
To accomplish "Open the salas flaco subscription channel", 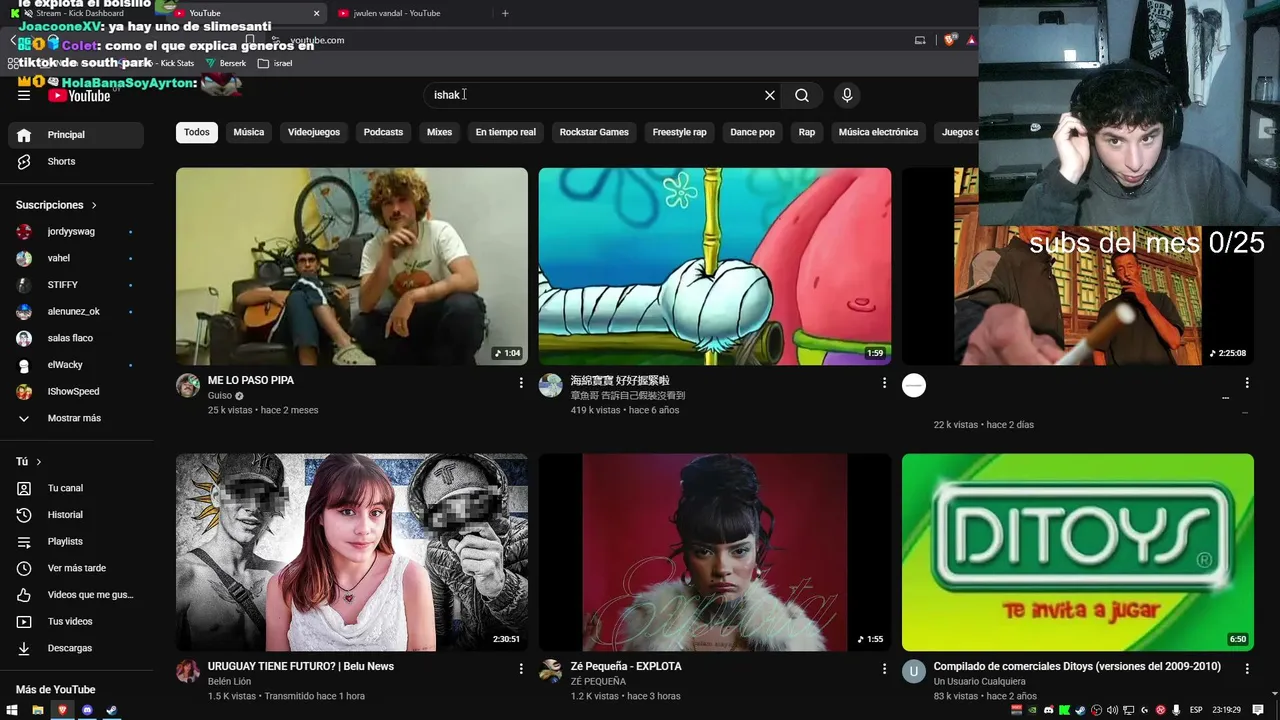I will pyautogui.click(x=76, y=338).
